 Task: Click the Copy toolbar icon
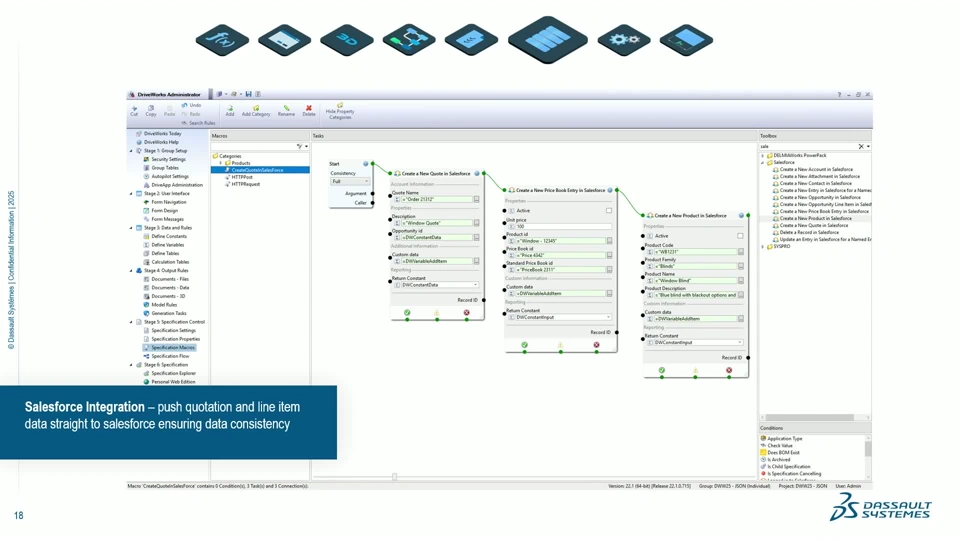[x=151, y=110]
